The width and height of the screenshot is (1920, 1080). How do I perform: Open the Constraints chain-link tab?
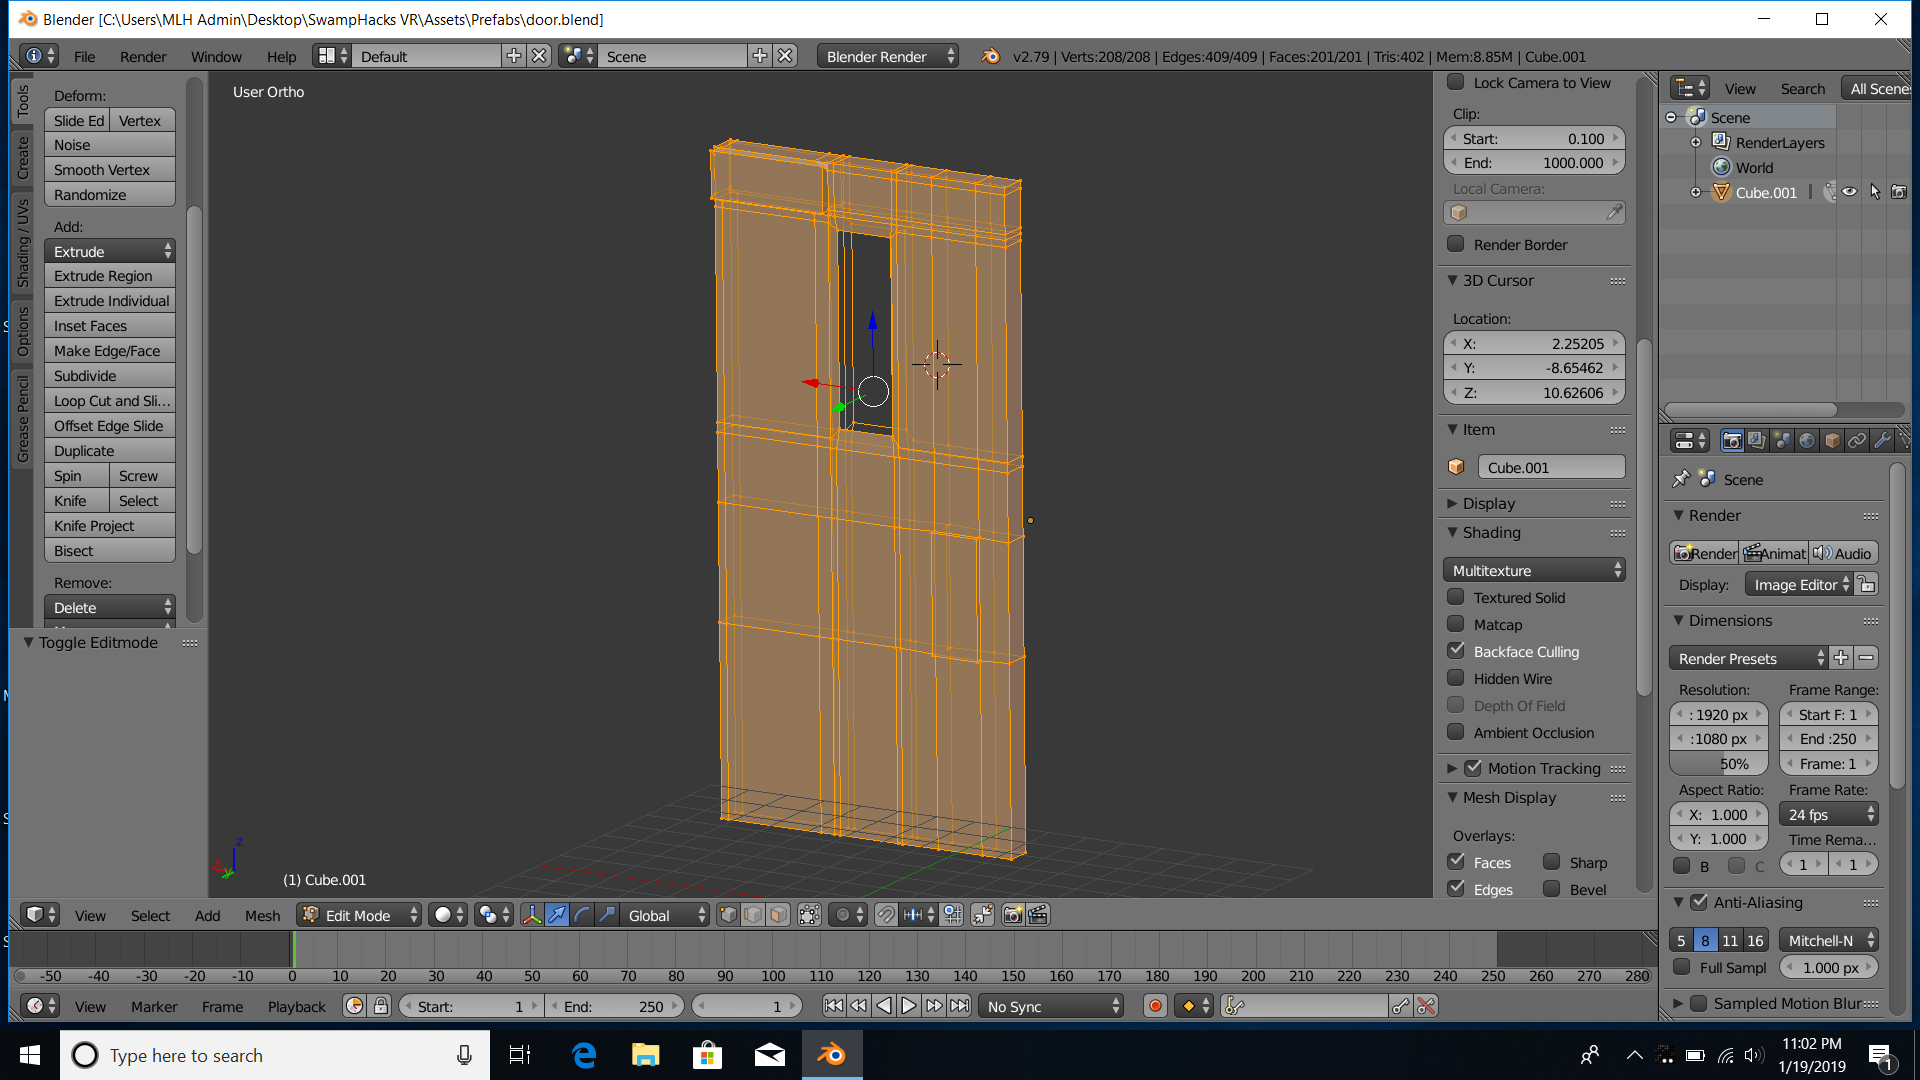click(x=1857, y=441)
